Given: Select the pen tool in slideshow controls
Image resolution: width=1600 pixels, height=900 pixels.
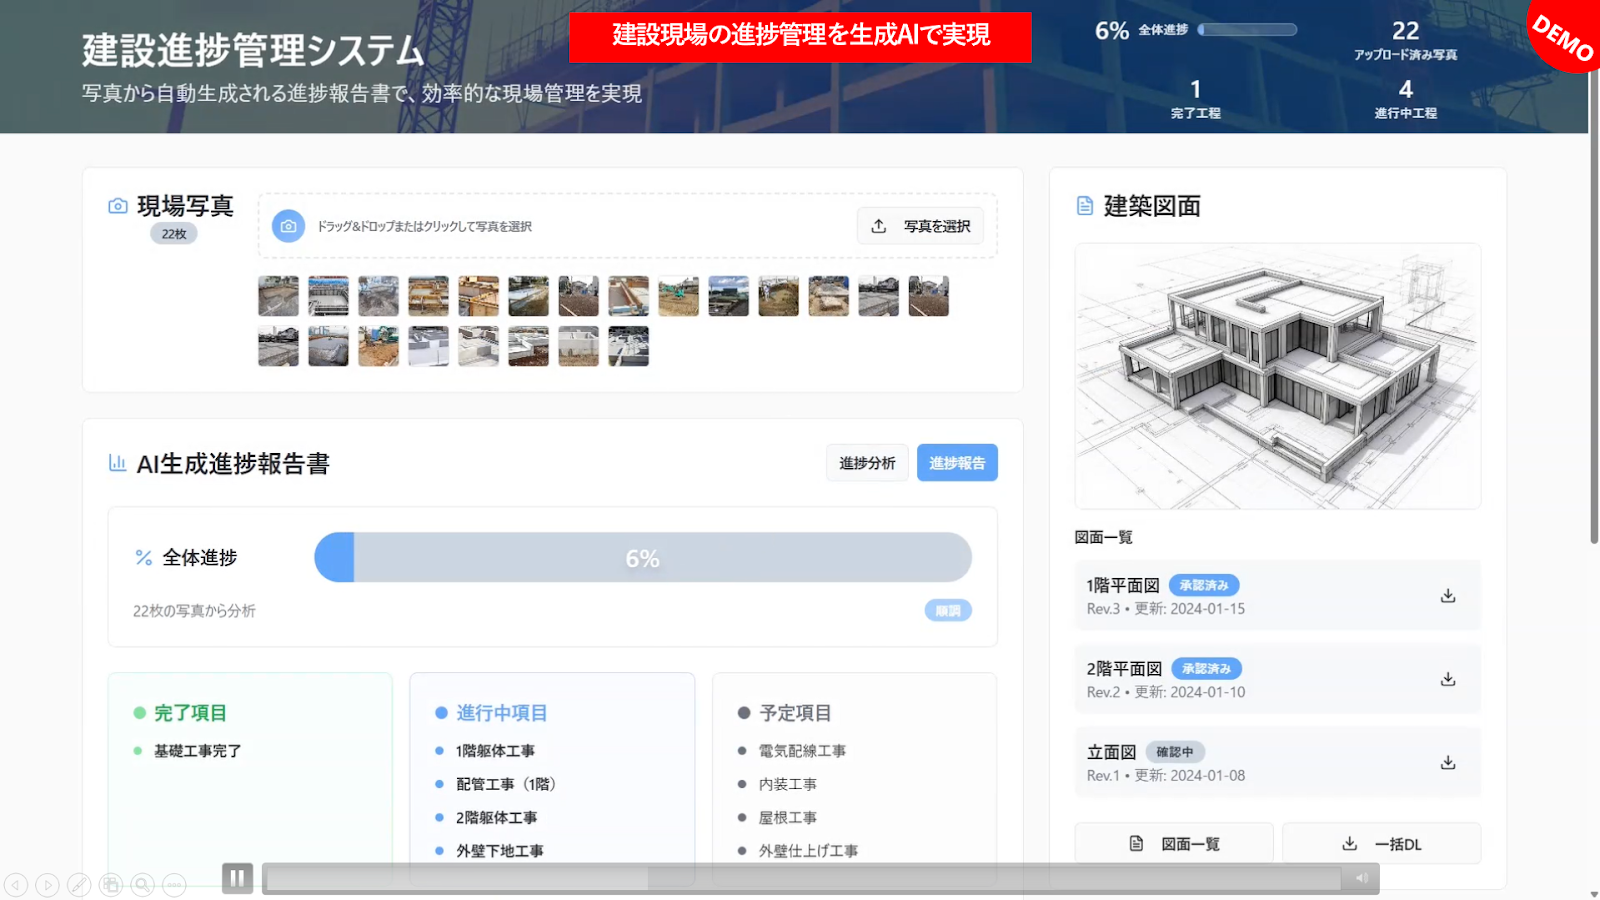Looking at the screenshot, I should coord(79,885).
